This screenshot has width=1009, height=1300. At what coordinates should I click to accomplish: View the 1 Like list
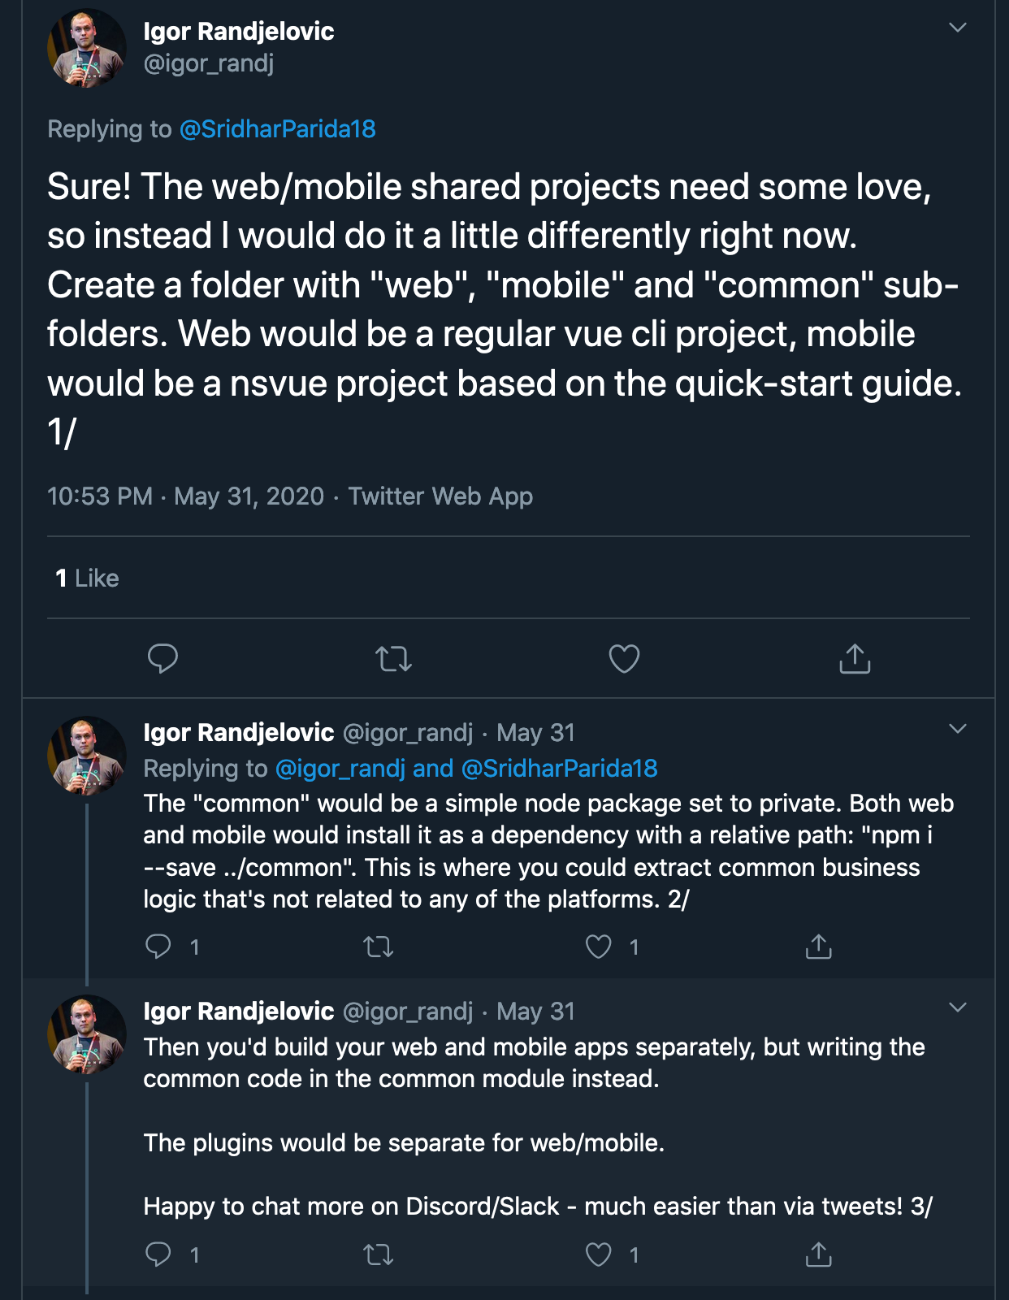coord(87,578)
